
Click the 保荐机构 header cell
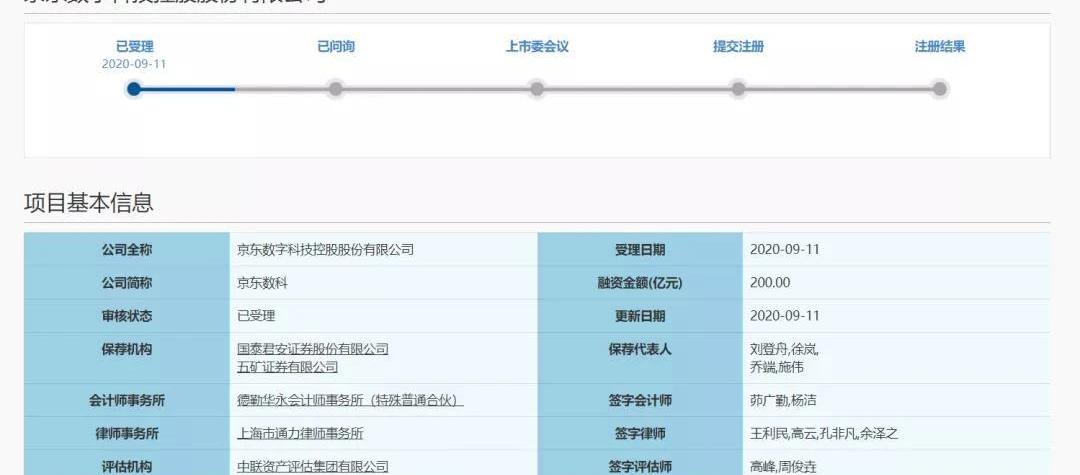tap(127, 358)
